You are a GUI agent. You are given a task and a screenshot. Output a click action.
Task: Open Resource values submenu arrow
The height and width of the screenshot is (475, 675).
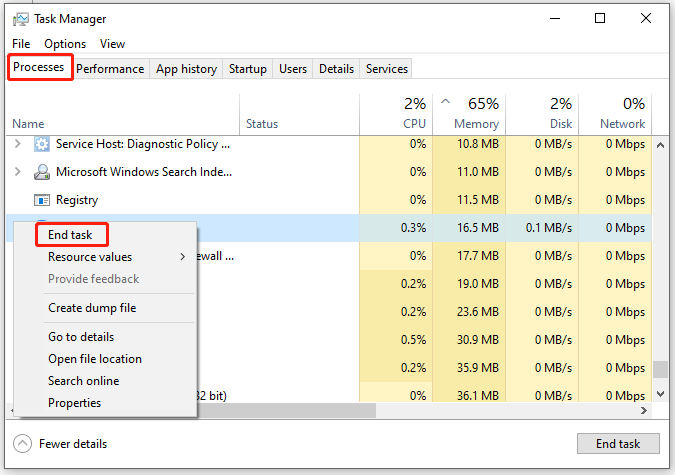click(x=183, y=257)
